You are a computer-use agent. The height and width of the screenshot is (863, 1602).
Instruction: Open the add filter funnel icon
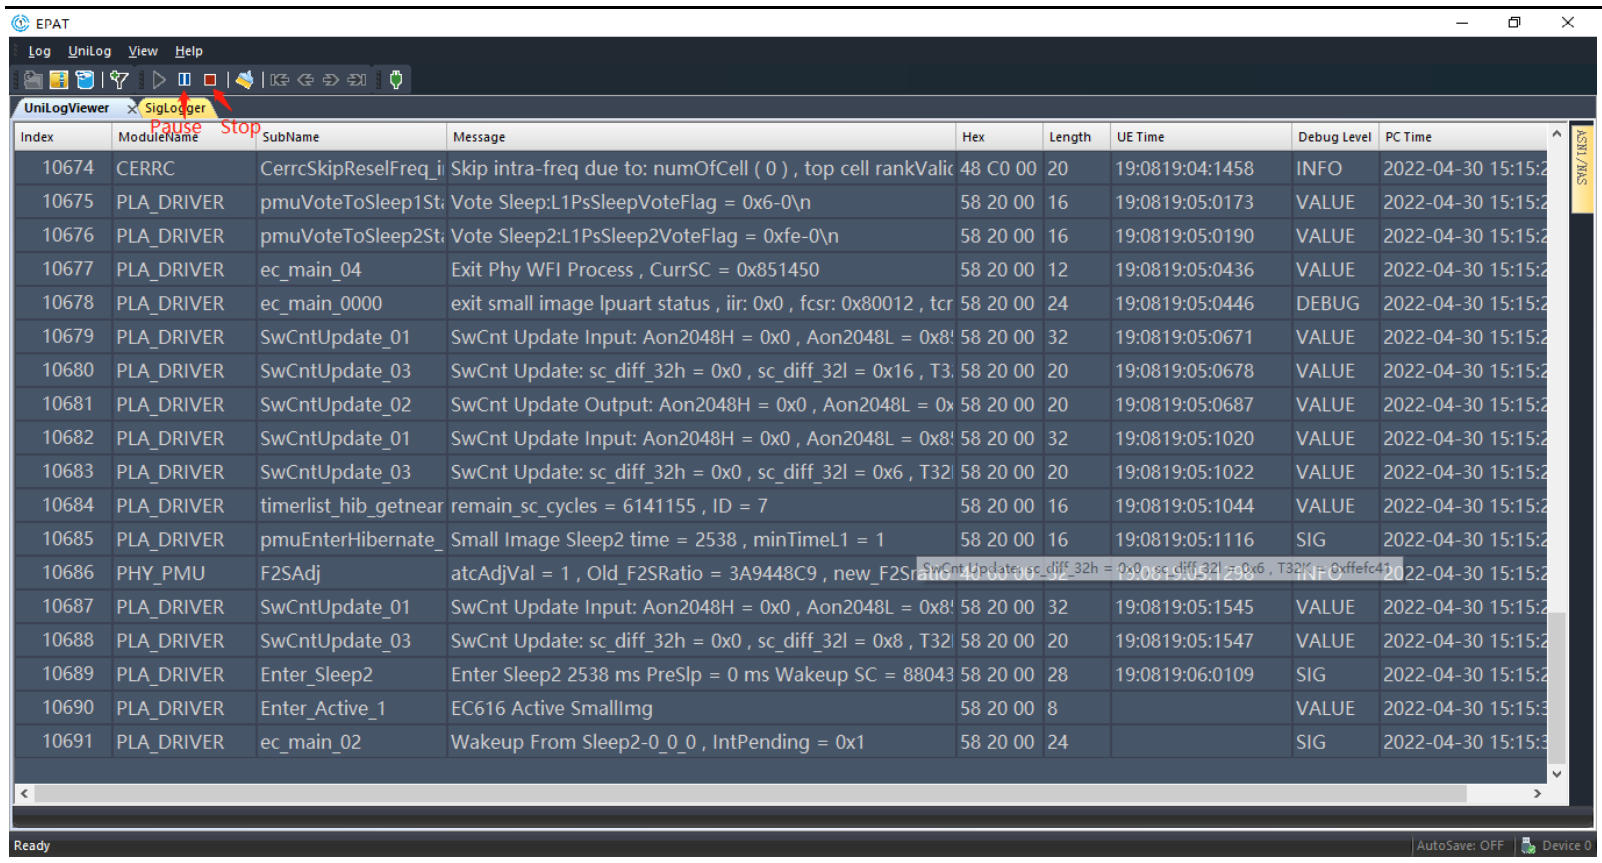click(x=119, y=80)
